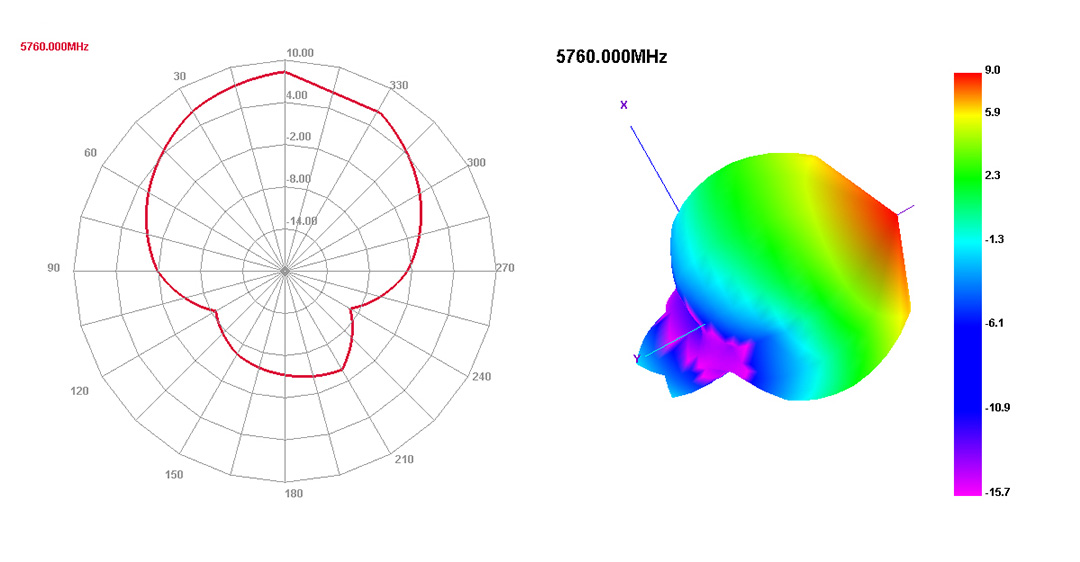Click the 180 degree angle label
This screenshot has width=1080, height=562.
pyautogui.click(x=293, y=493)
